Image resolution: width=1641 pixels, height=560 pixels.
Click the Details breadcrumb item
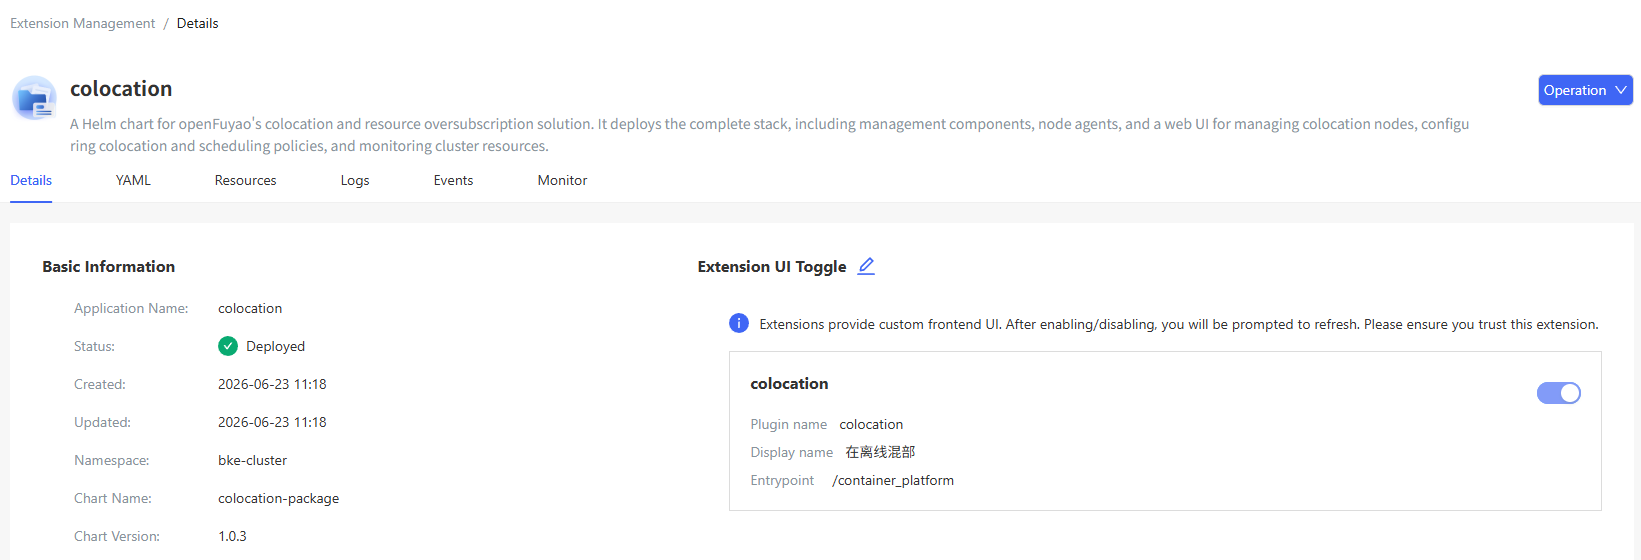coord(197,23)
